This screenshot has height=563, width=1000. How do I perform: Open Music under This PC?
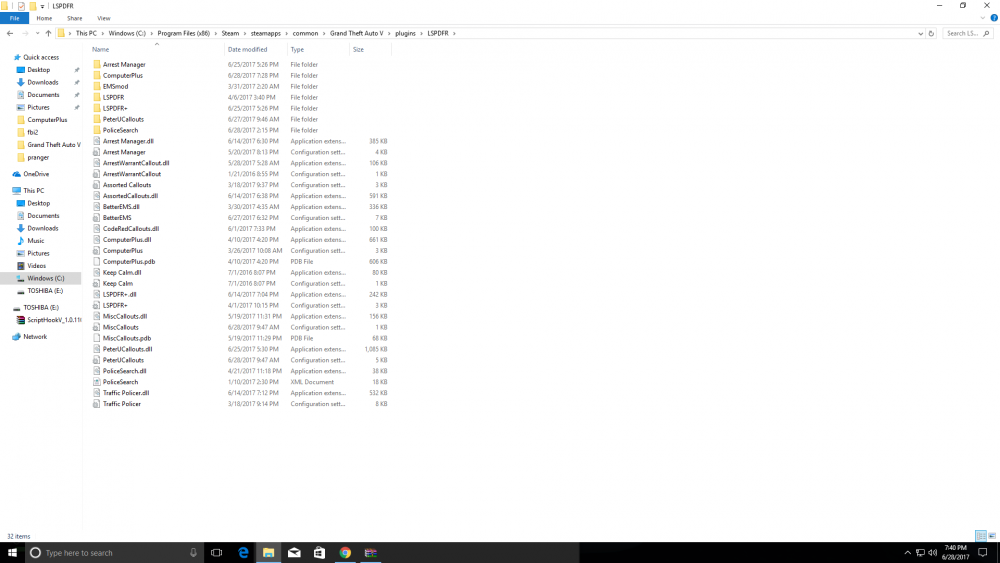pos(36,241)
